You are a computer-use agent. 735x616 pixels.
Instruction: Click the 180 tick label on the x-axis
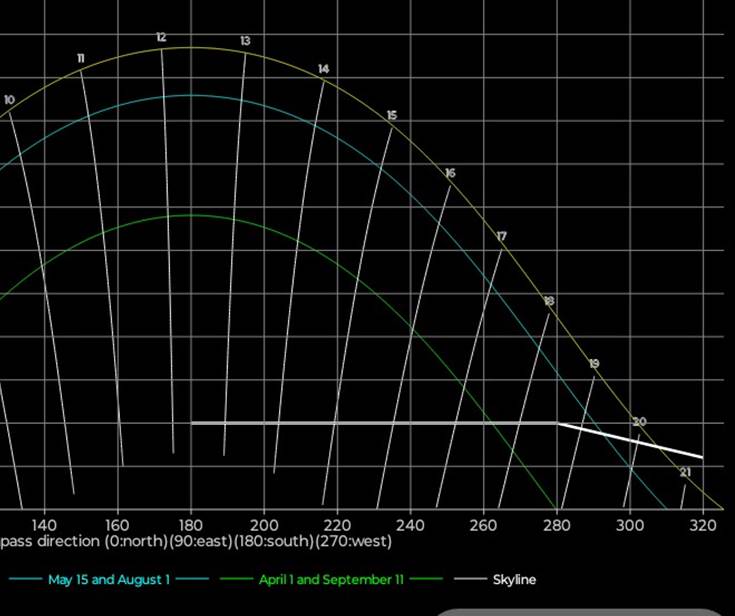(190, 525)
